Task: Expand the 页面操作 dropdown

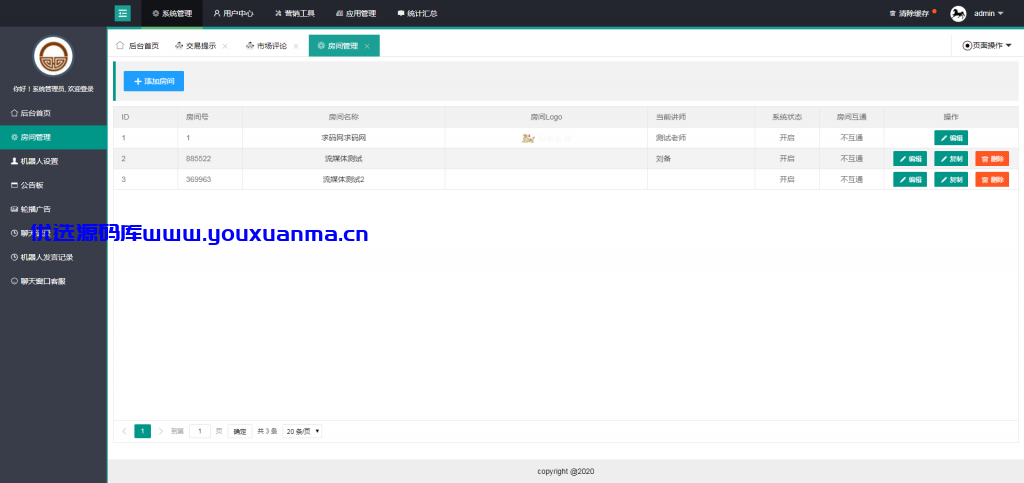Action: coord(987,46)
